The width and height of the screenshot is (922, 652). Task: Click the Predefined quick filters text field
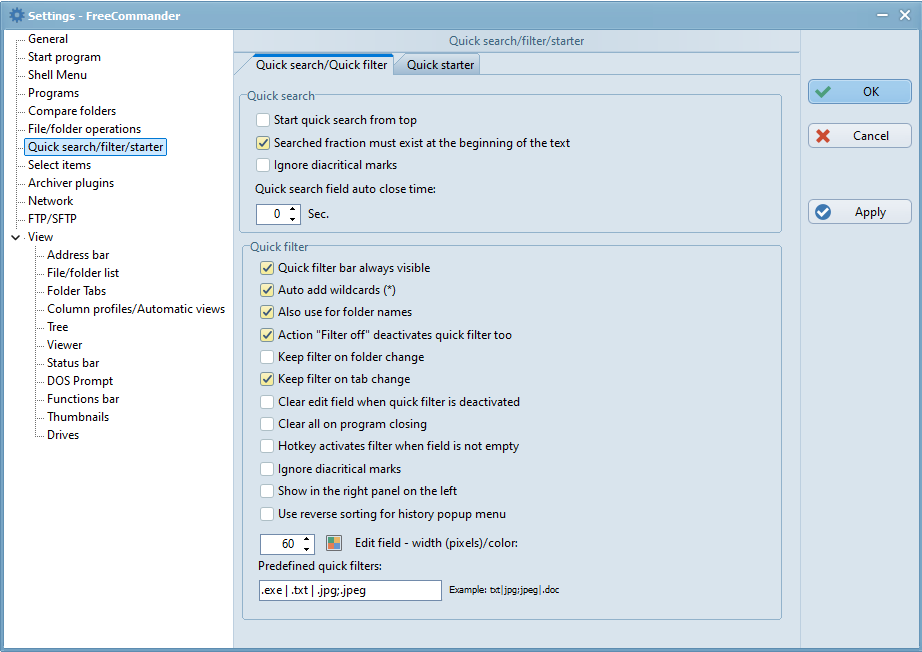[x=350, y=590]
